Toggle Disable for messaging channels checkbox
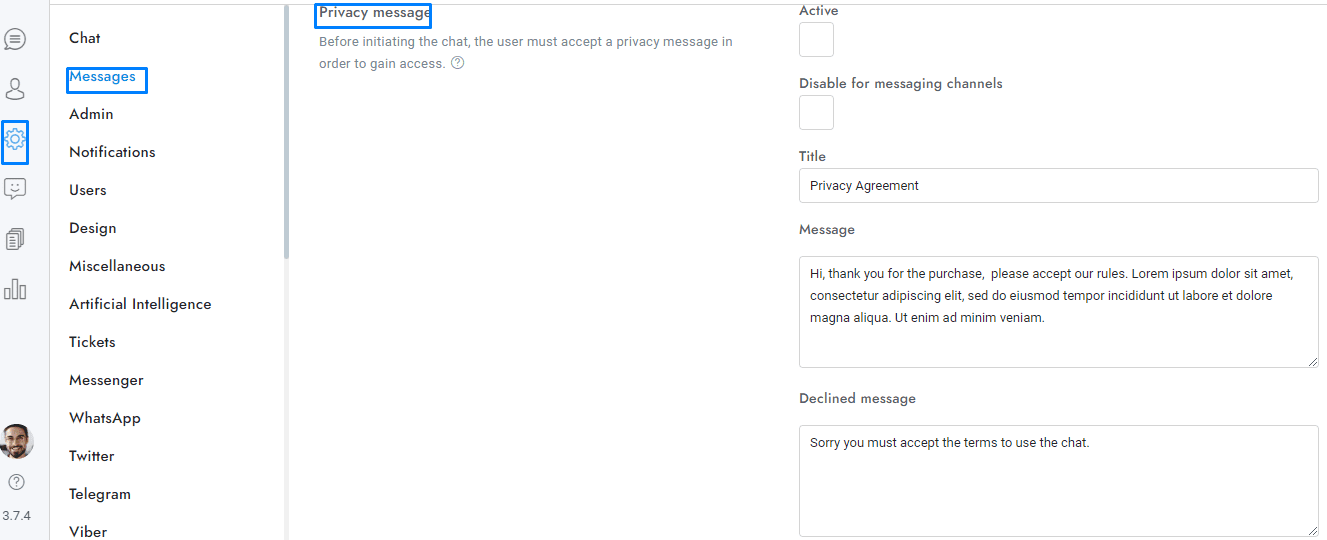The width and height of the screenshot is (1327, 540). click(x=816, y=113)
